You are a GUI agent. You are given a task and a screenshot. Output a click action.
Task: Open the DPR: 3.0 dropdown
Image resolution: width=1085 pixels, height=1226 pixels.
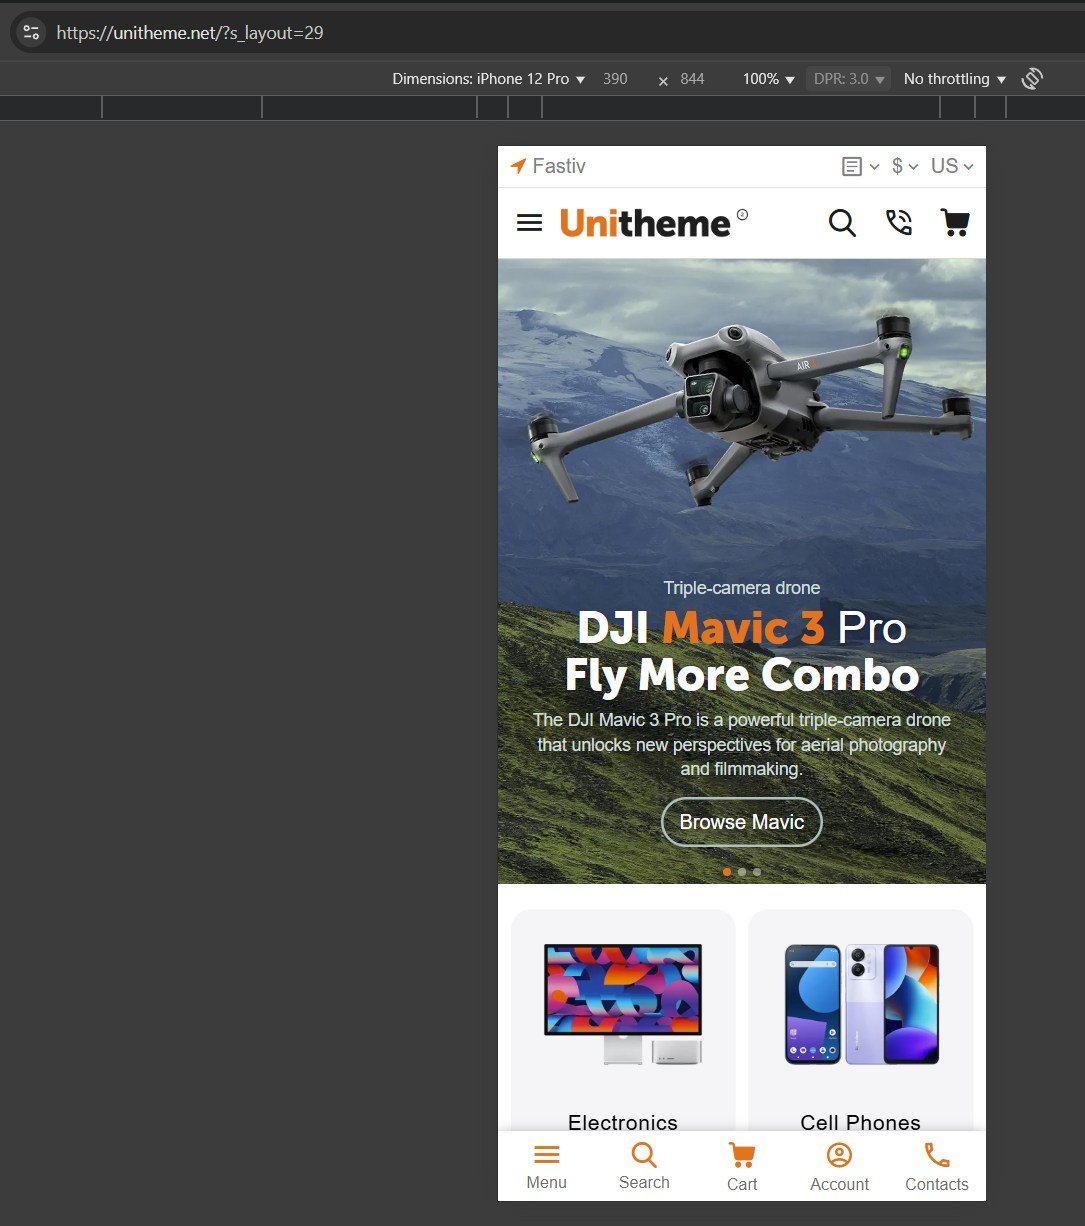(848, 79)
